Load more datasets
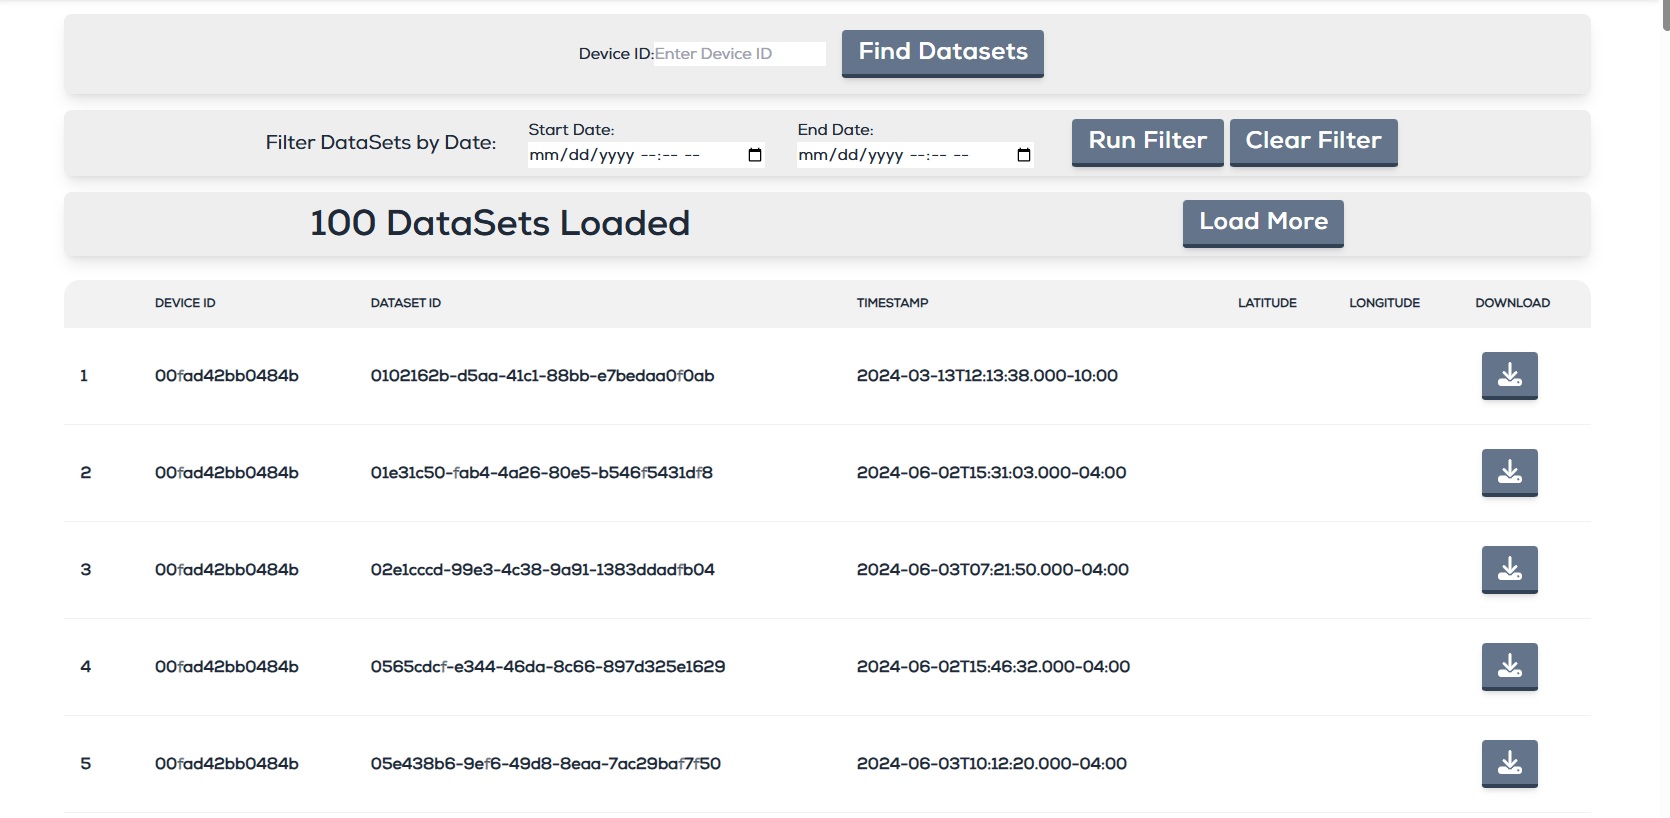1670x818 pixels. (1263, 223)
